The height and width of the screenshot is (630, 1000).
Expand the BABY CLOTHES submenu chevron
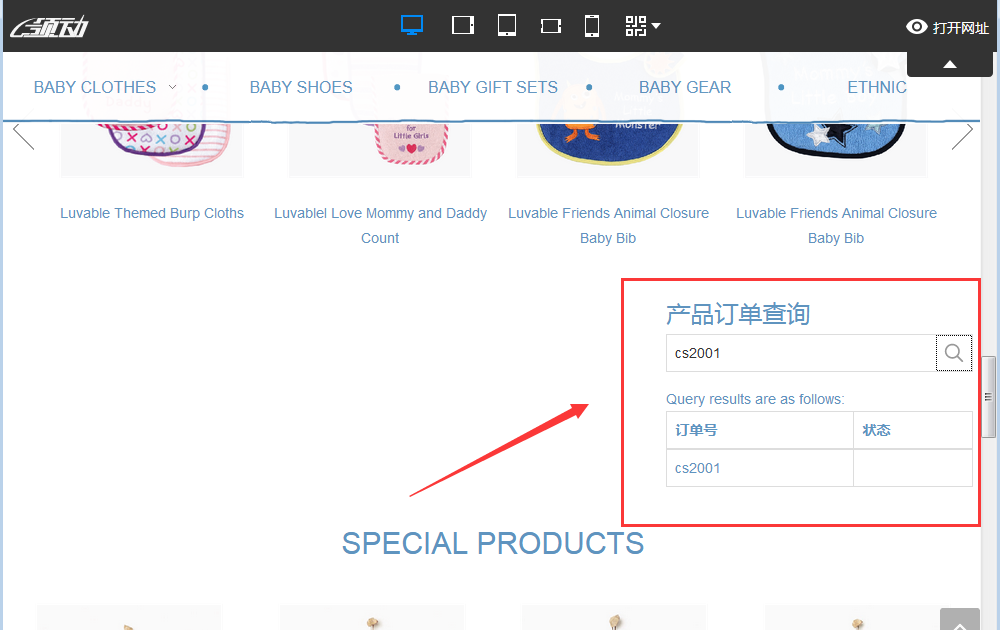point(172,87)
